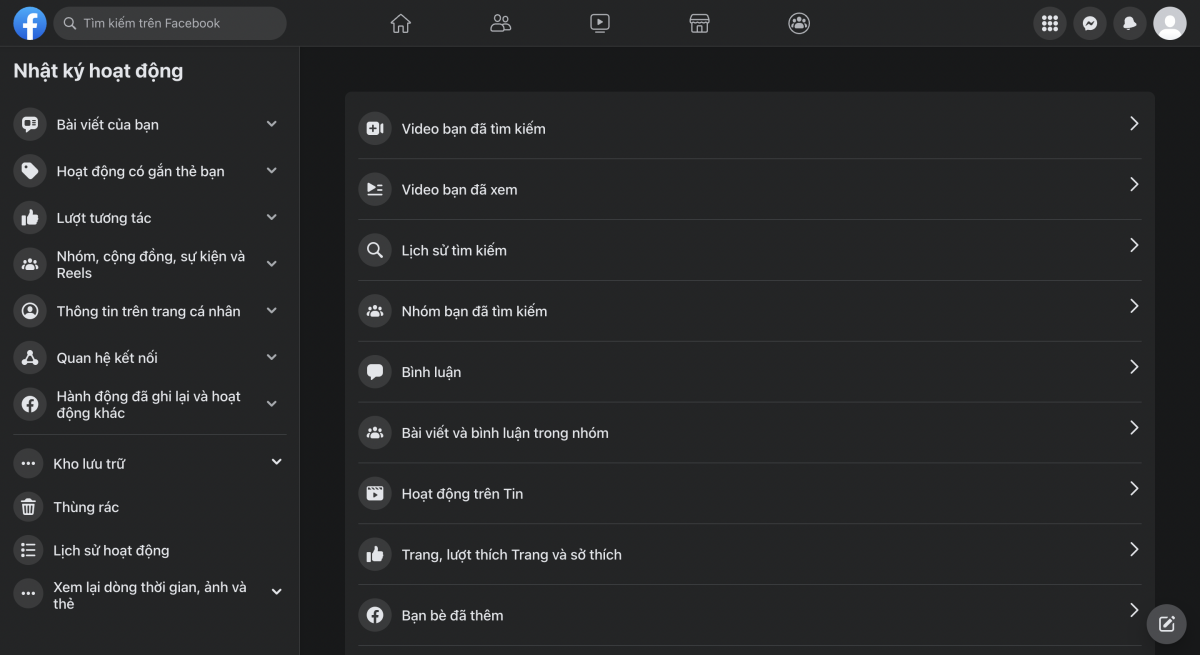The width and height of the screenshot is (1200, 655).
Task: Click the Facebook logo
Action: point(30,23)
